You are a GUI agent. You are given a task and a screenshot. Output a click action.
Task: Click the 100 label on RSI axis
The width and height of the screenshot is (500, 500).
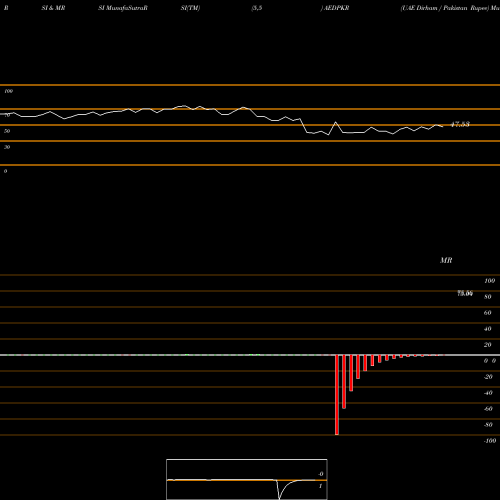point(9,91)
